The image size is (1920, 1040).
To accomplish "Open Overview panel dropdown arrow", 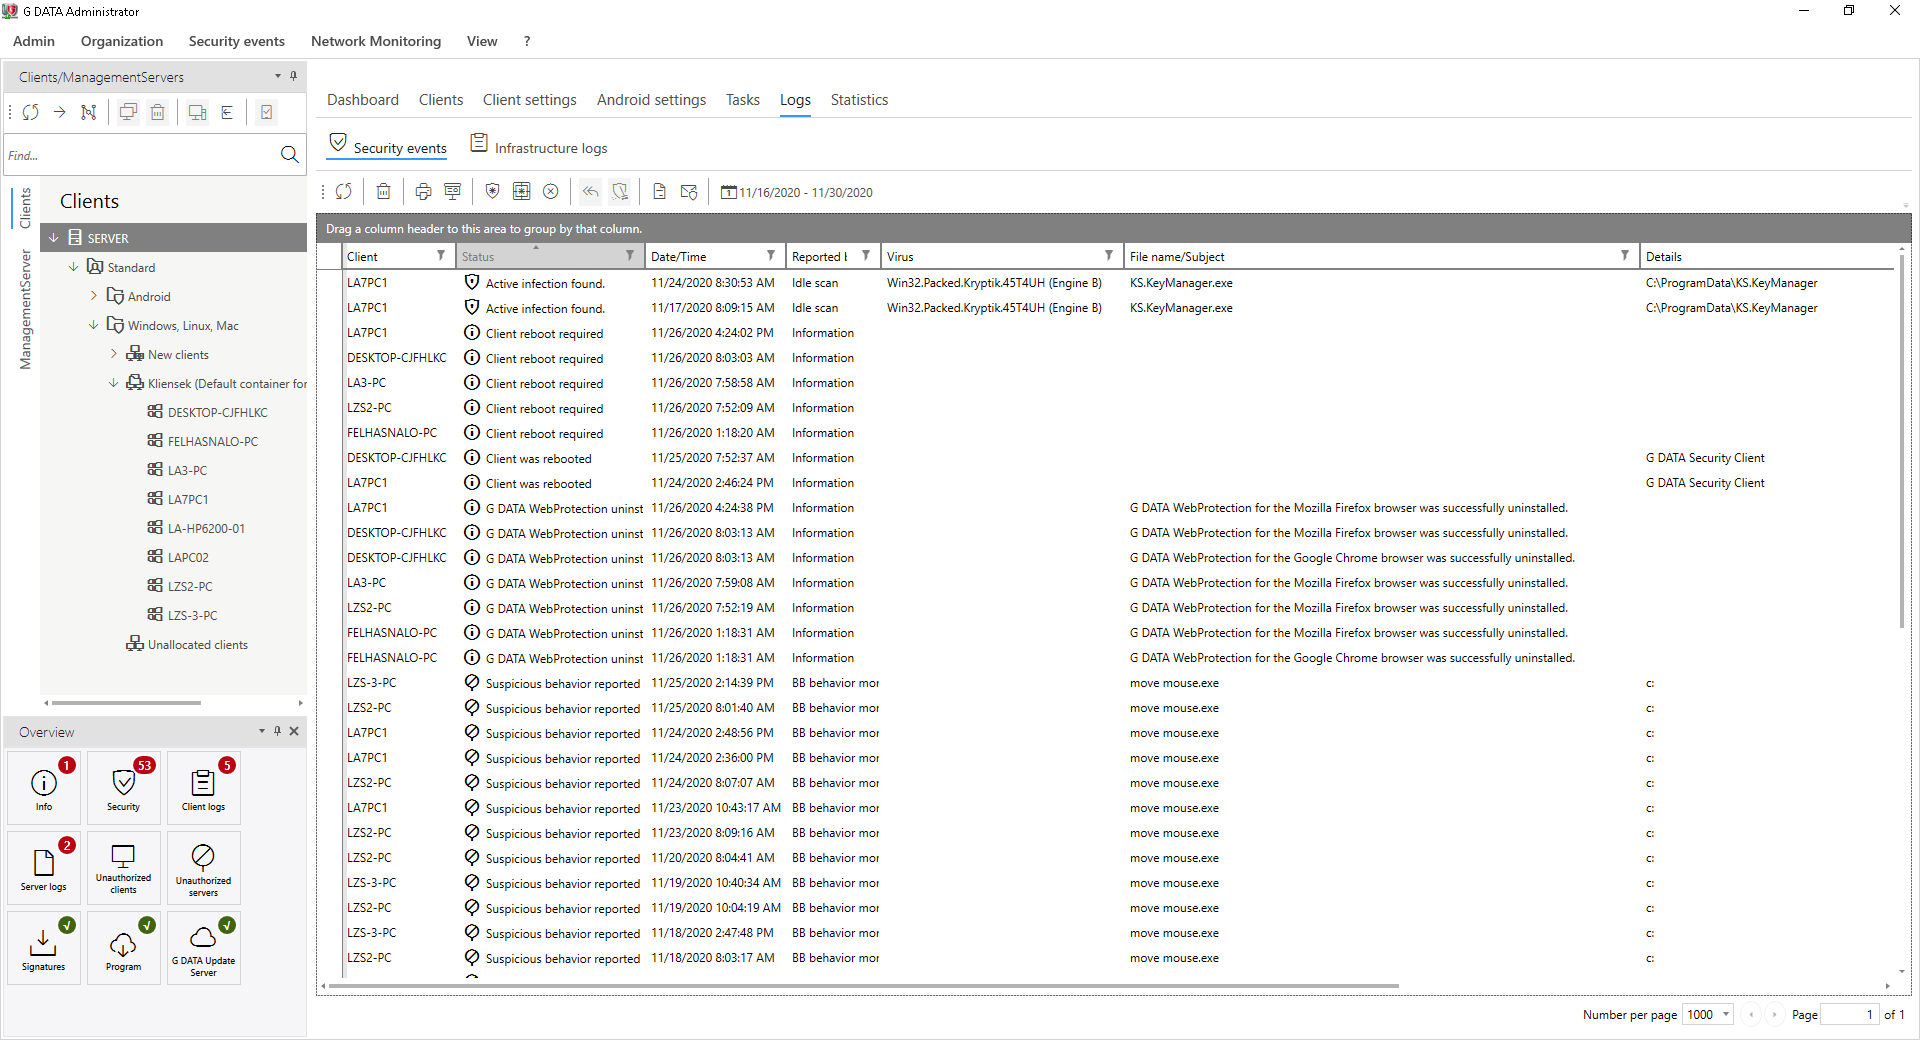I will click(262, 731).
